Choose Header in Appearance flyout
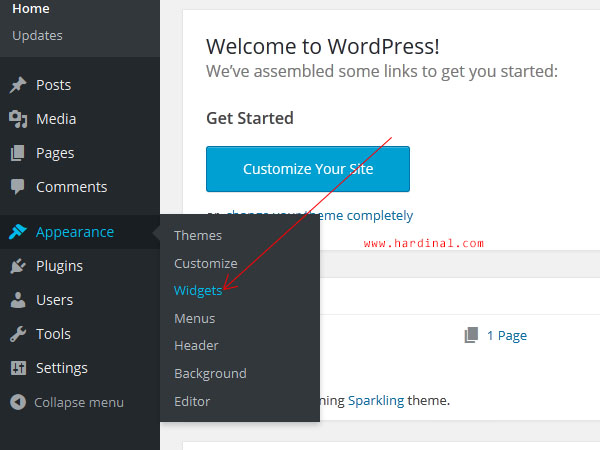 [x=196, y=346]
